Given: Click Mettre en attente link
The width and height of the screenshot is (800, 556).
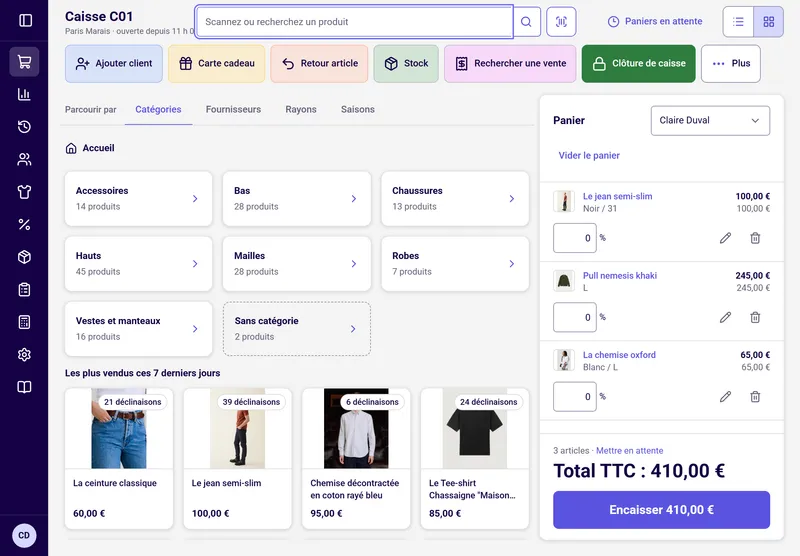Looking at the screenshot, I should click(x=630, y=451).
